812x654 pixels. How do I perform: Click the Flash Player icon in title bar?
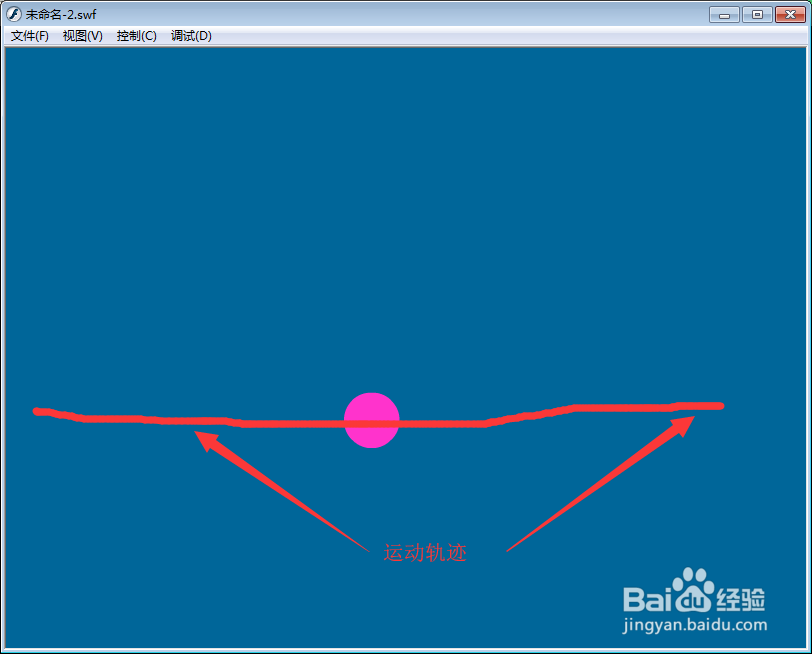[14, 14]
